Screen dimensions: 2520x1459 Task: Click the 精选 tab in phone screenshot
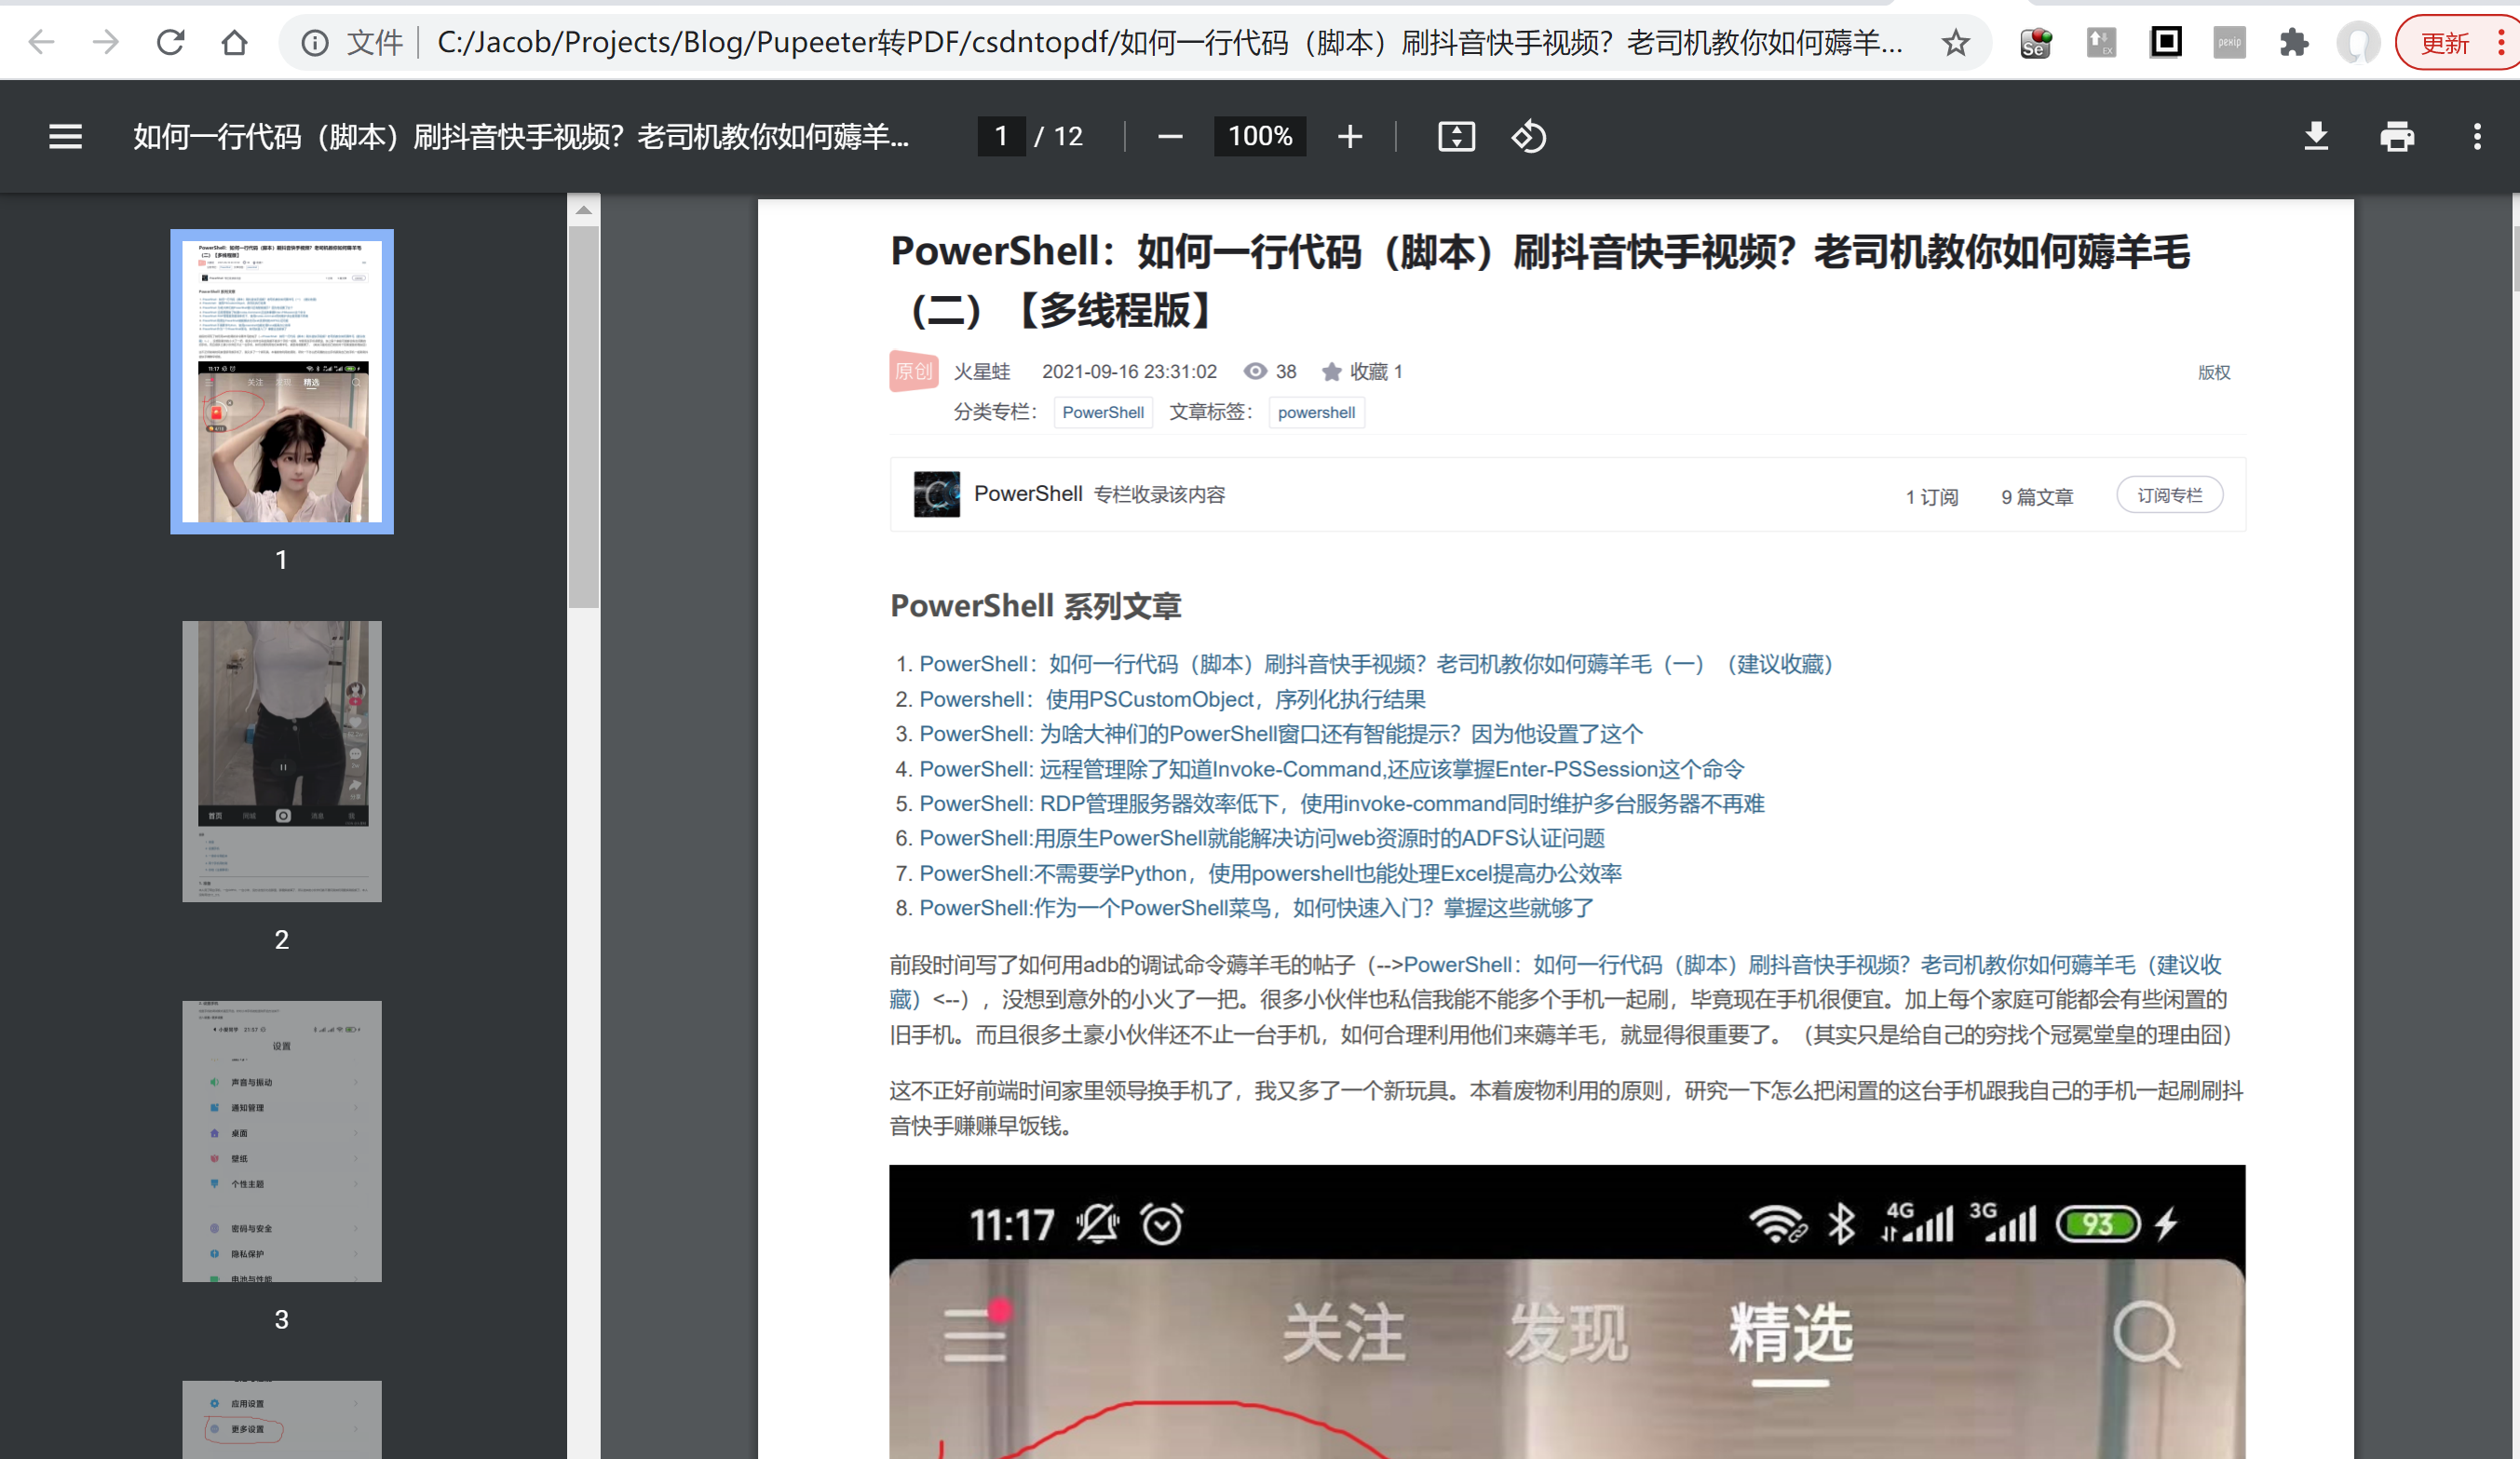coord(1791,1333)
